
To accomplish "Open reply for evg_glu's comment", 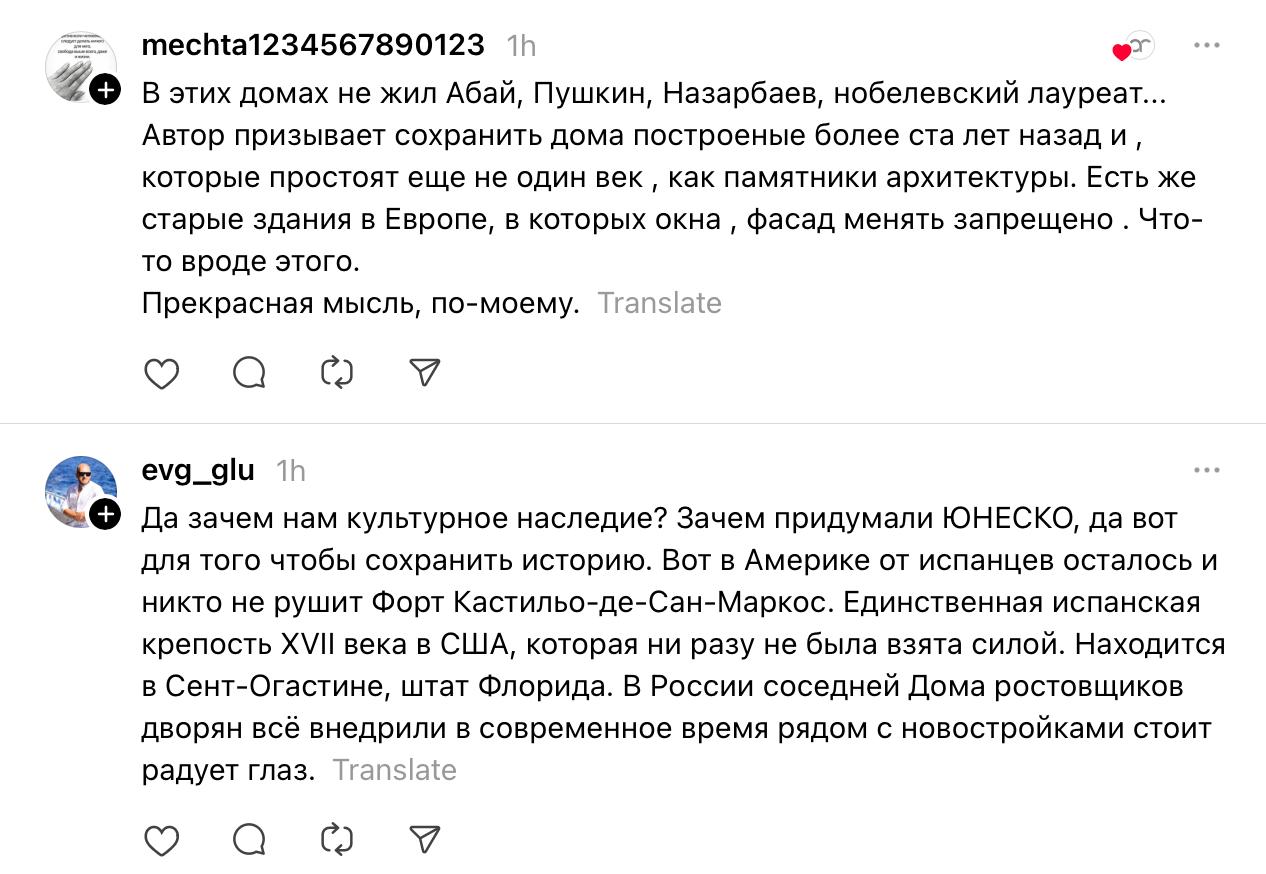I will click(x=249, y=837).
